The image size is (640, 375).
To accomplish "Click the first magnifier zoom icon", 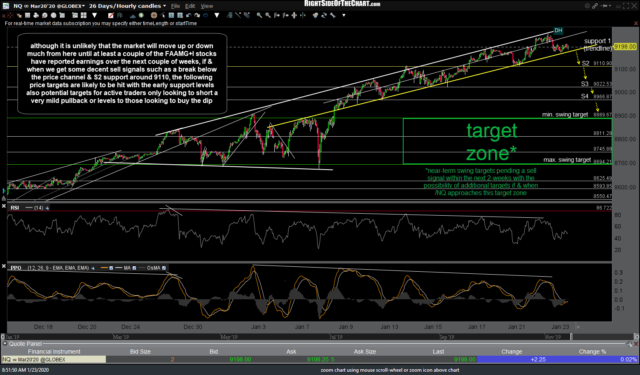I will [x=259, y=16].
